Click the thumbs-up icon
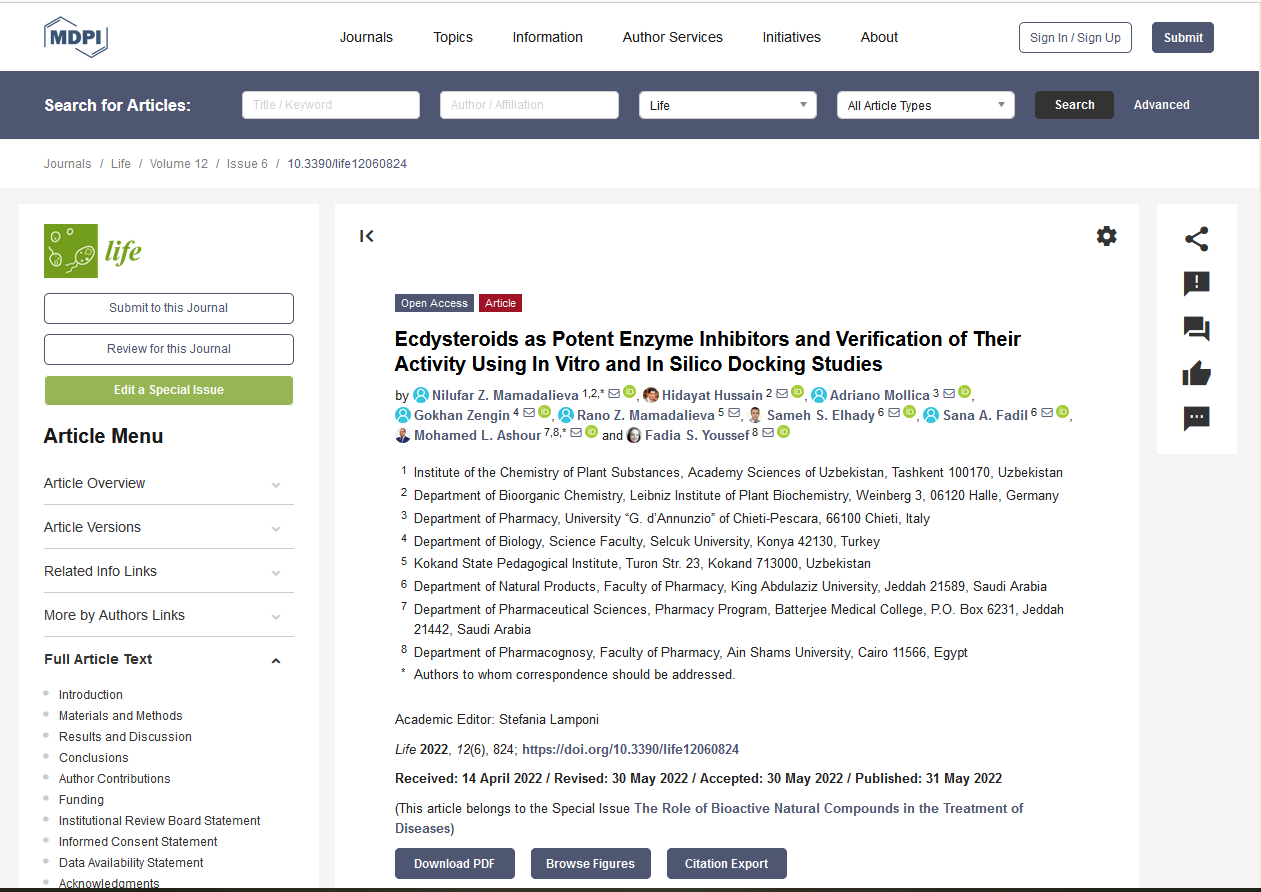 [1196, 374]
